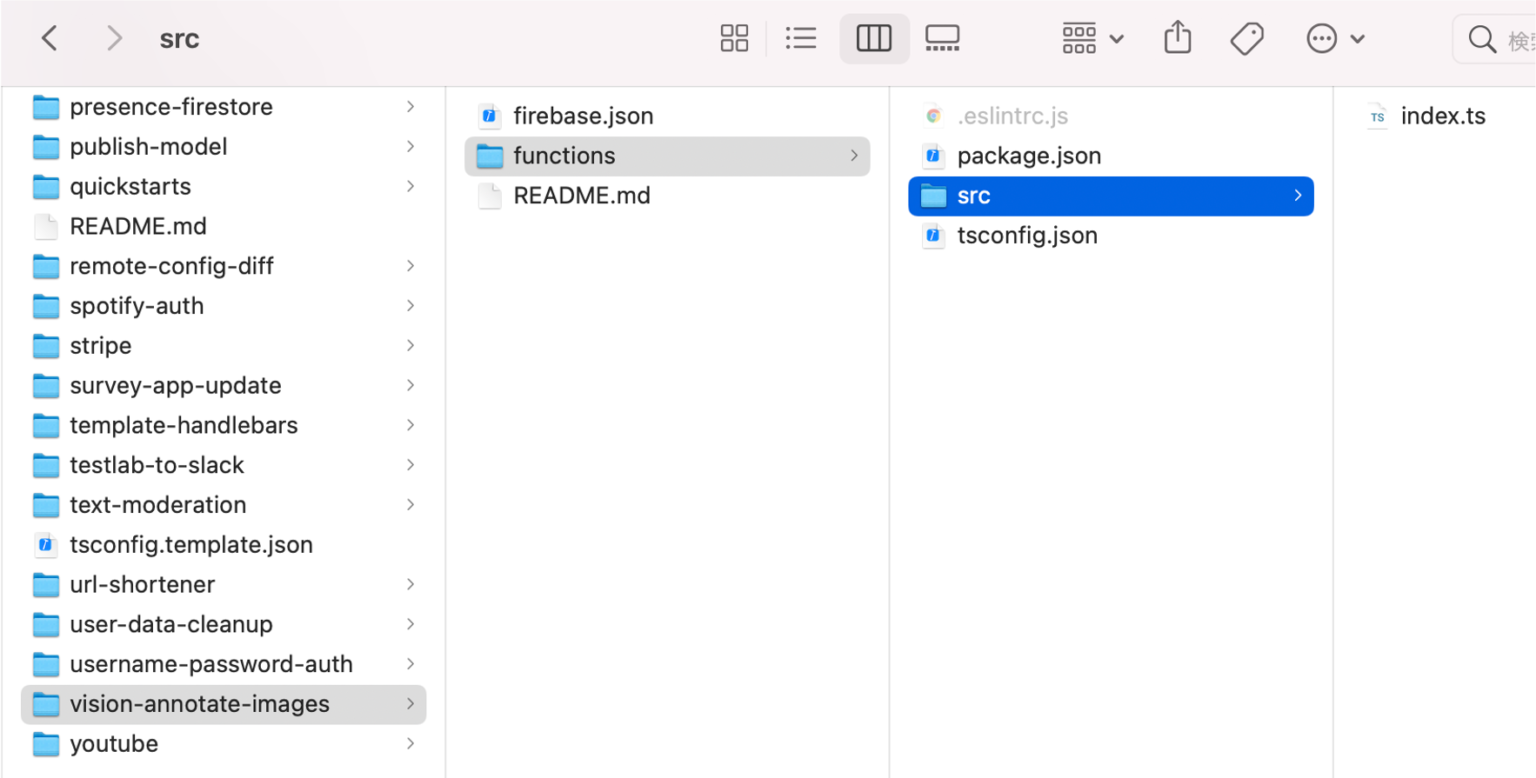Open the Tags menu
This screenshot has height=778, width=1536.
click(1245, 38)
